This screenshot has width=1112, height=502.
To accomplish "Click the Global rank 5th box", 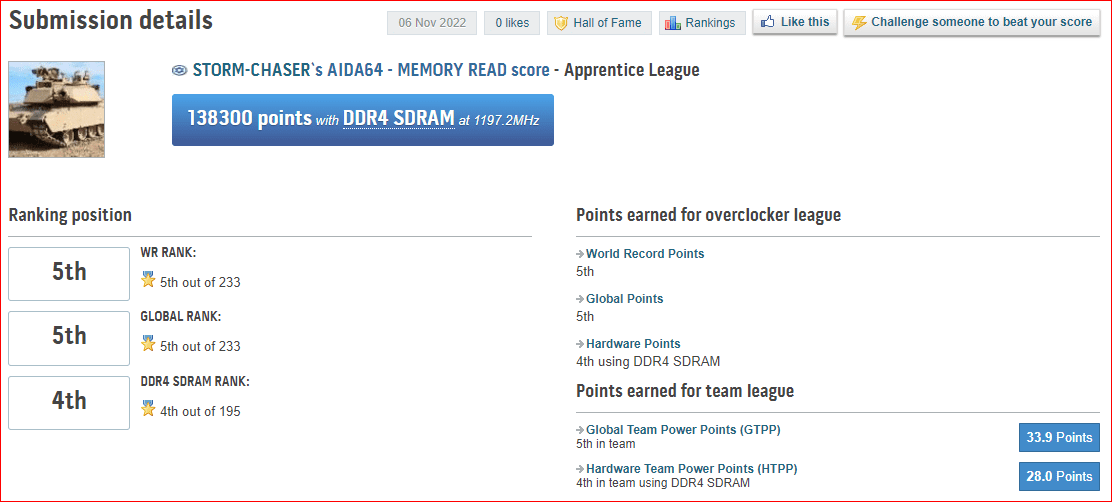I will point(69,338).
